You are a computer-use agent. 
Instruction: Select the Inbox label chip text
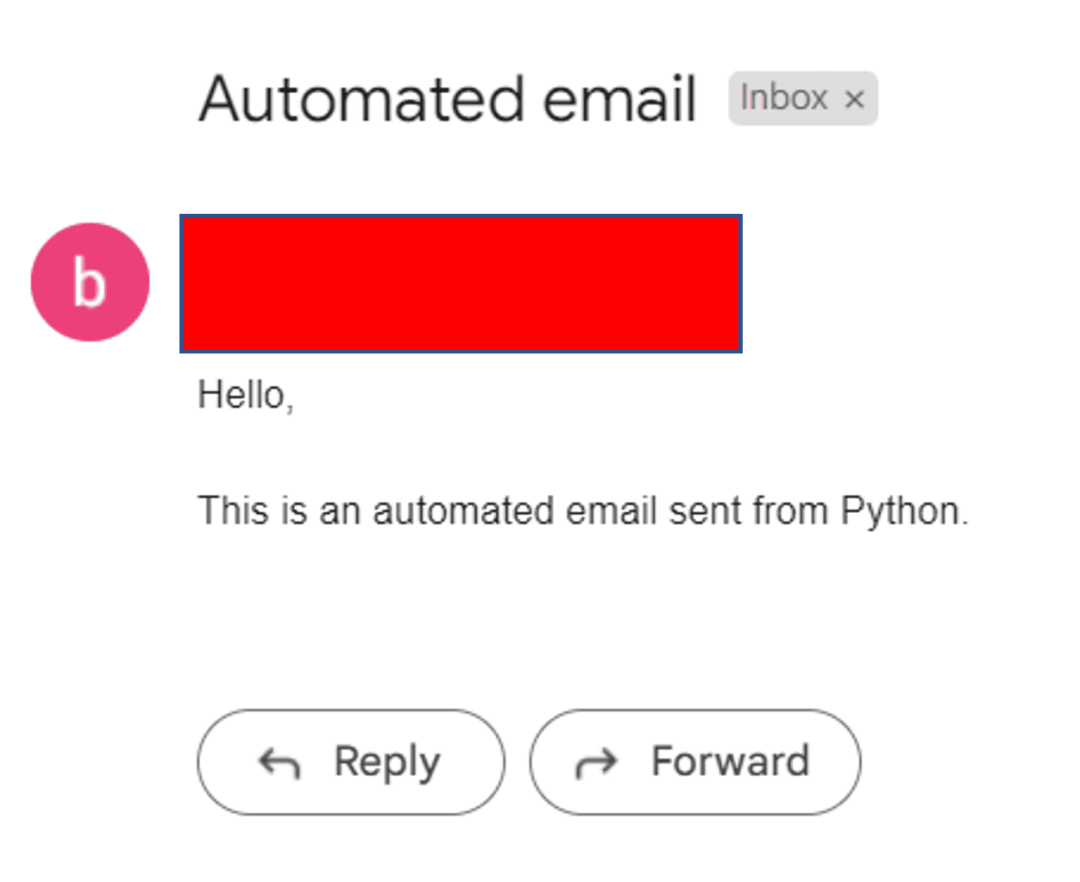pos(784,98)
